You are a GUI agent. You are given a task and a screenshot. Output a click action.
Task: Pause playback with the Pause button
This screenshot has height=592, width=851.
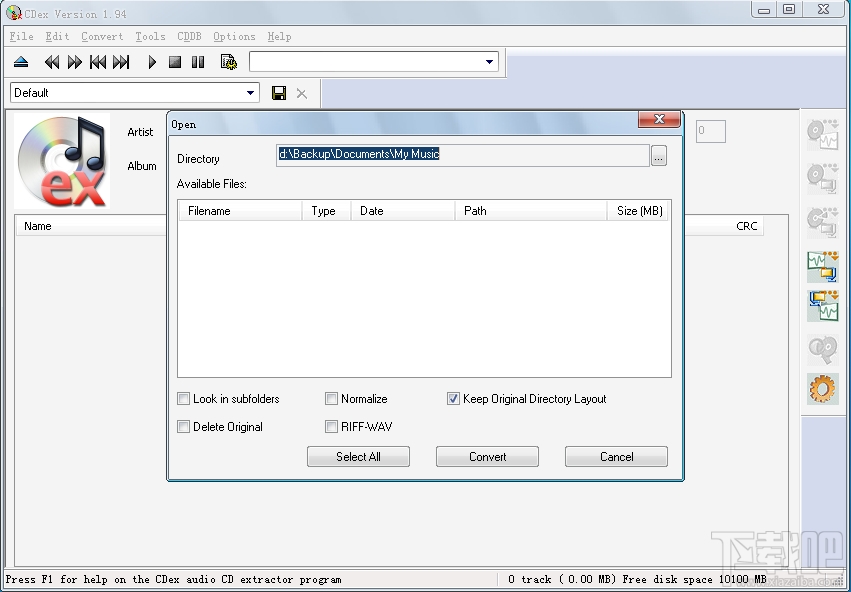pyautogui.click(x=198, y=62)
